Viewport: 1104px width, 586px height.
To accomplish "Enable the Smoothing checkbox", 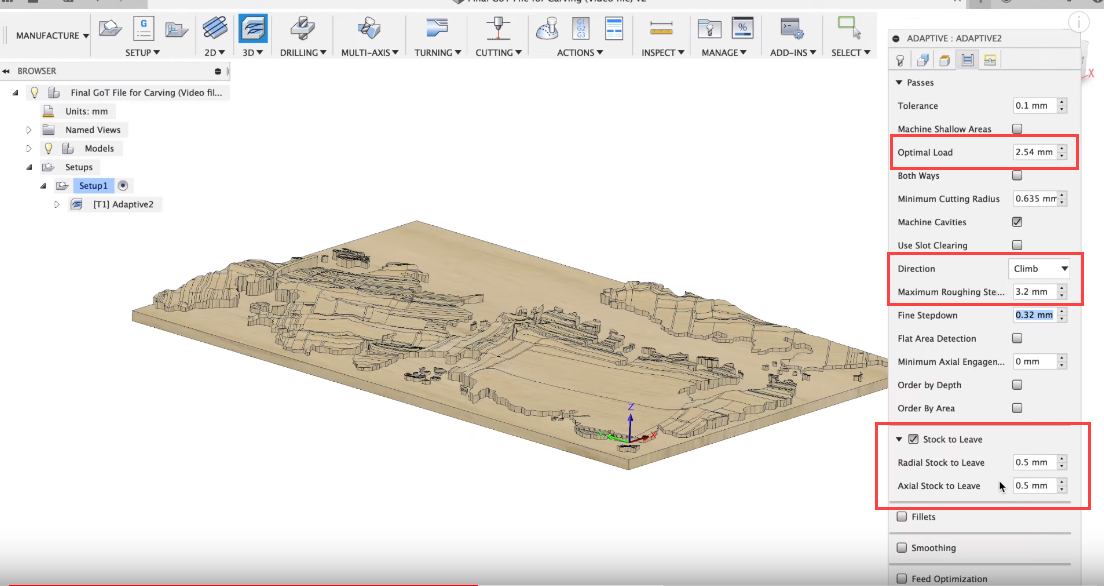I will pos(902,548).
